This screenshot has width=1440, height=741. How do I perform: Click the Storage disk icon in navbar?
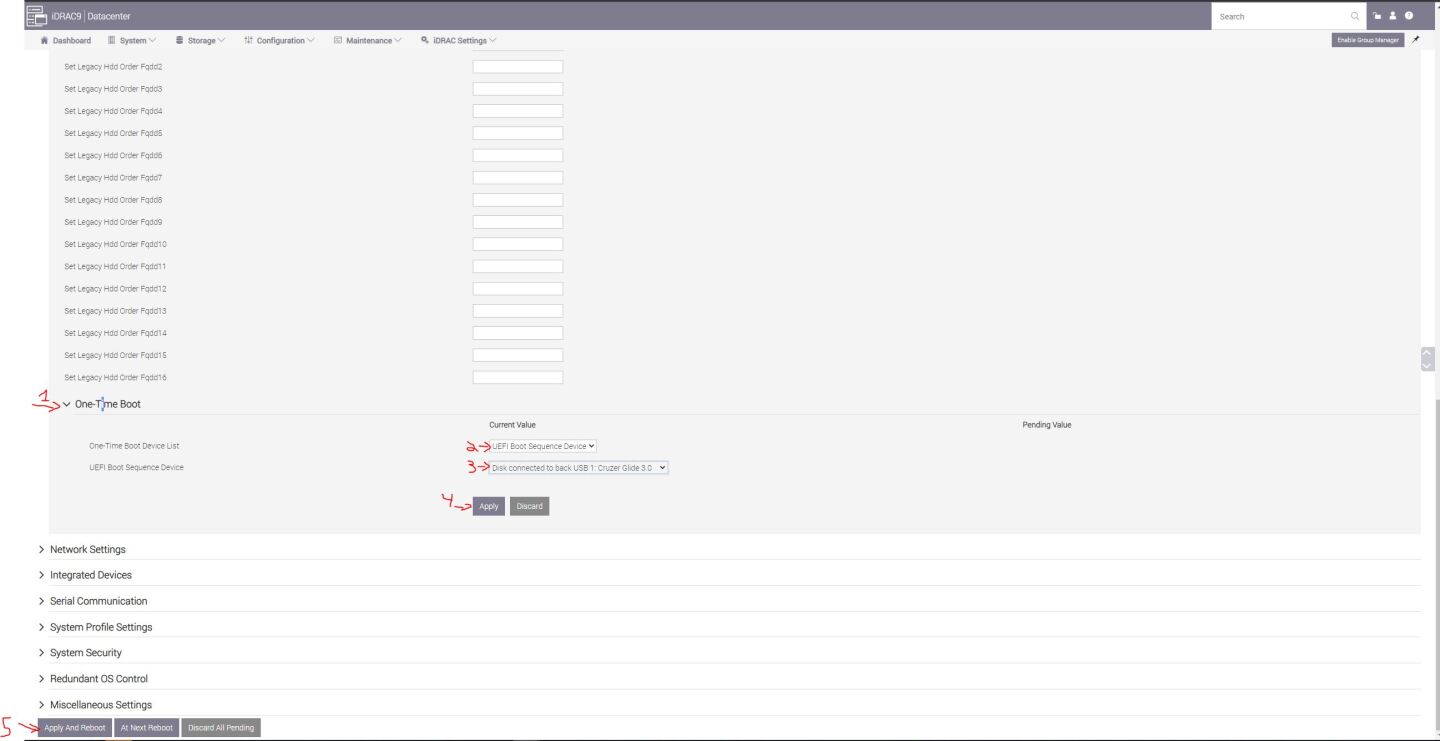pyautogui.click(x=180, y=41)
